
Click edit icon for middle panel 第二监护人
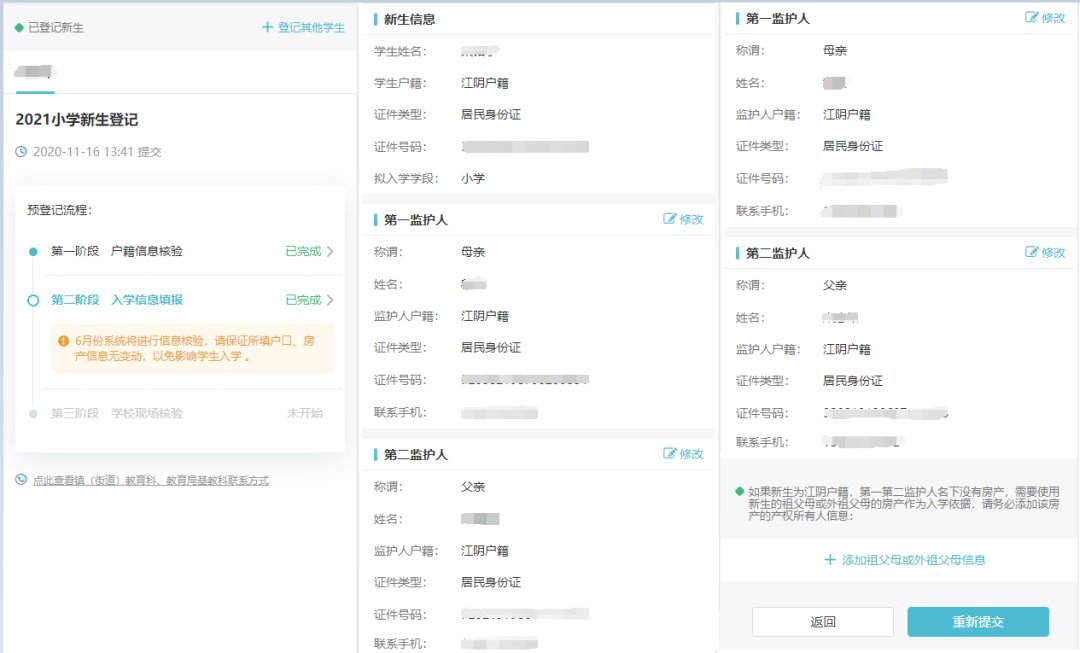(669, 453)
